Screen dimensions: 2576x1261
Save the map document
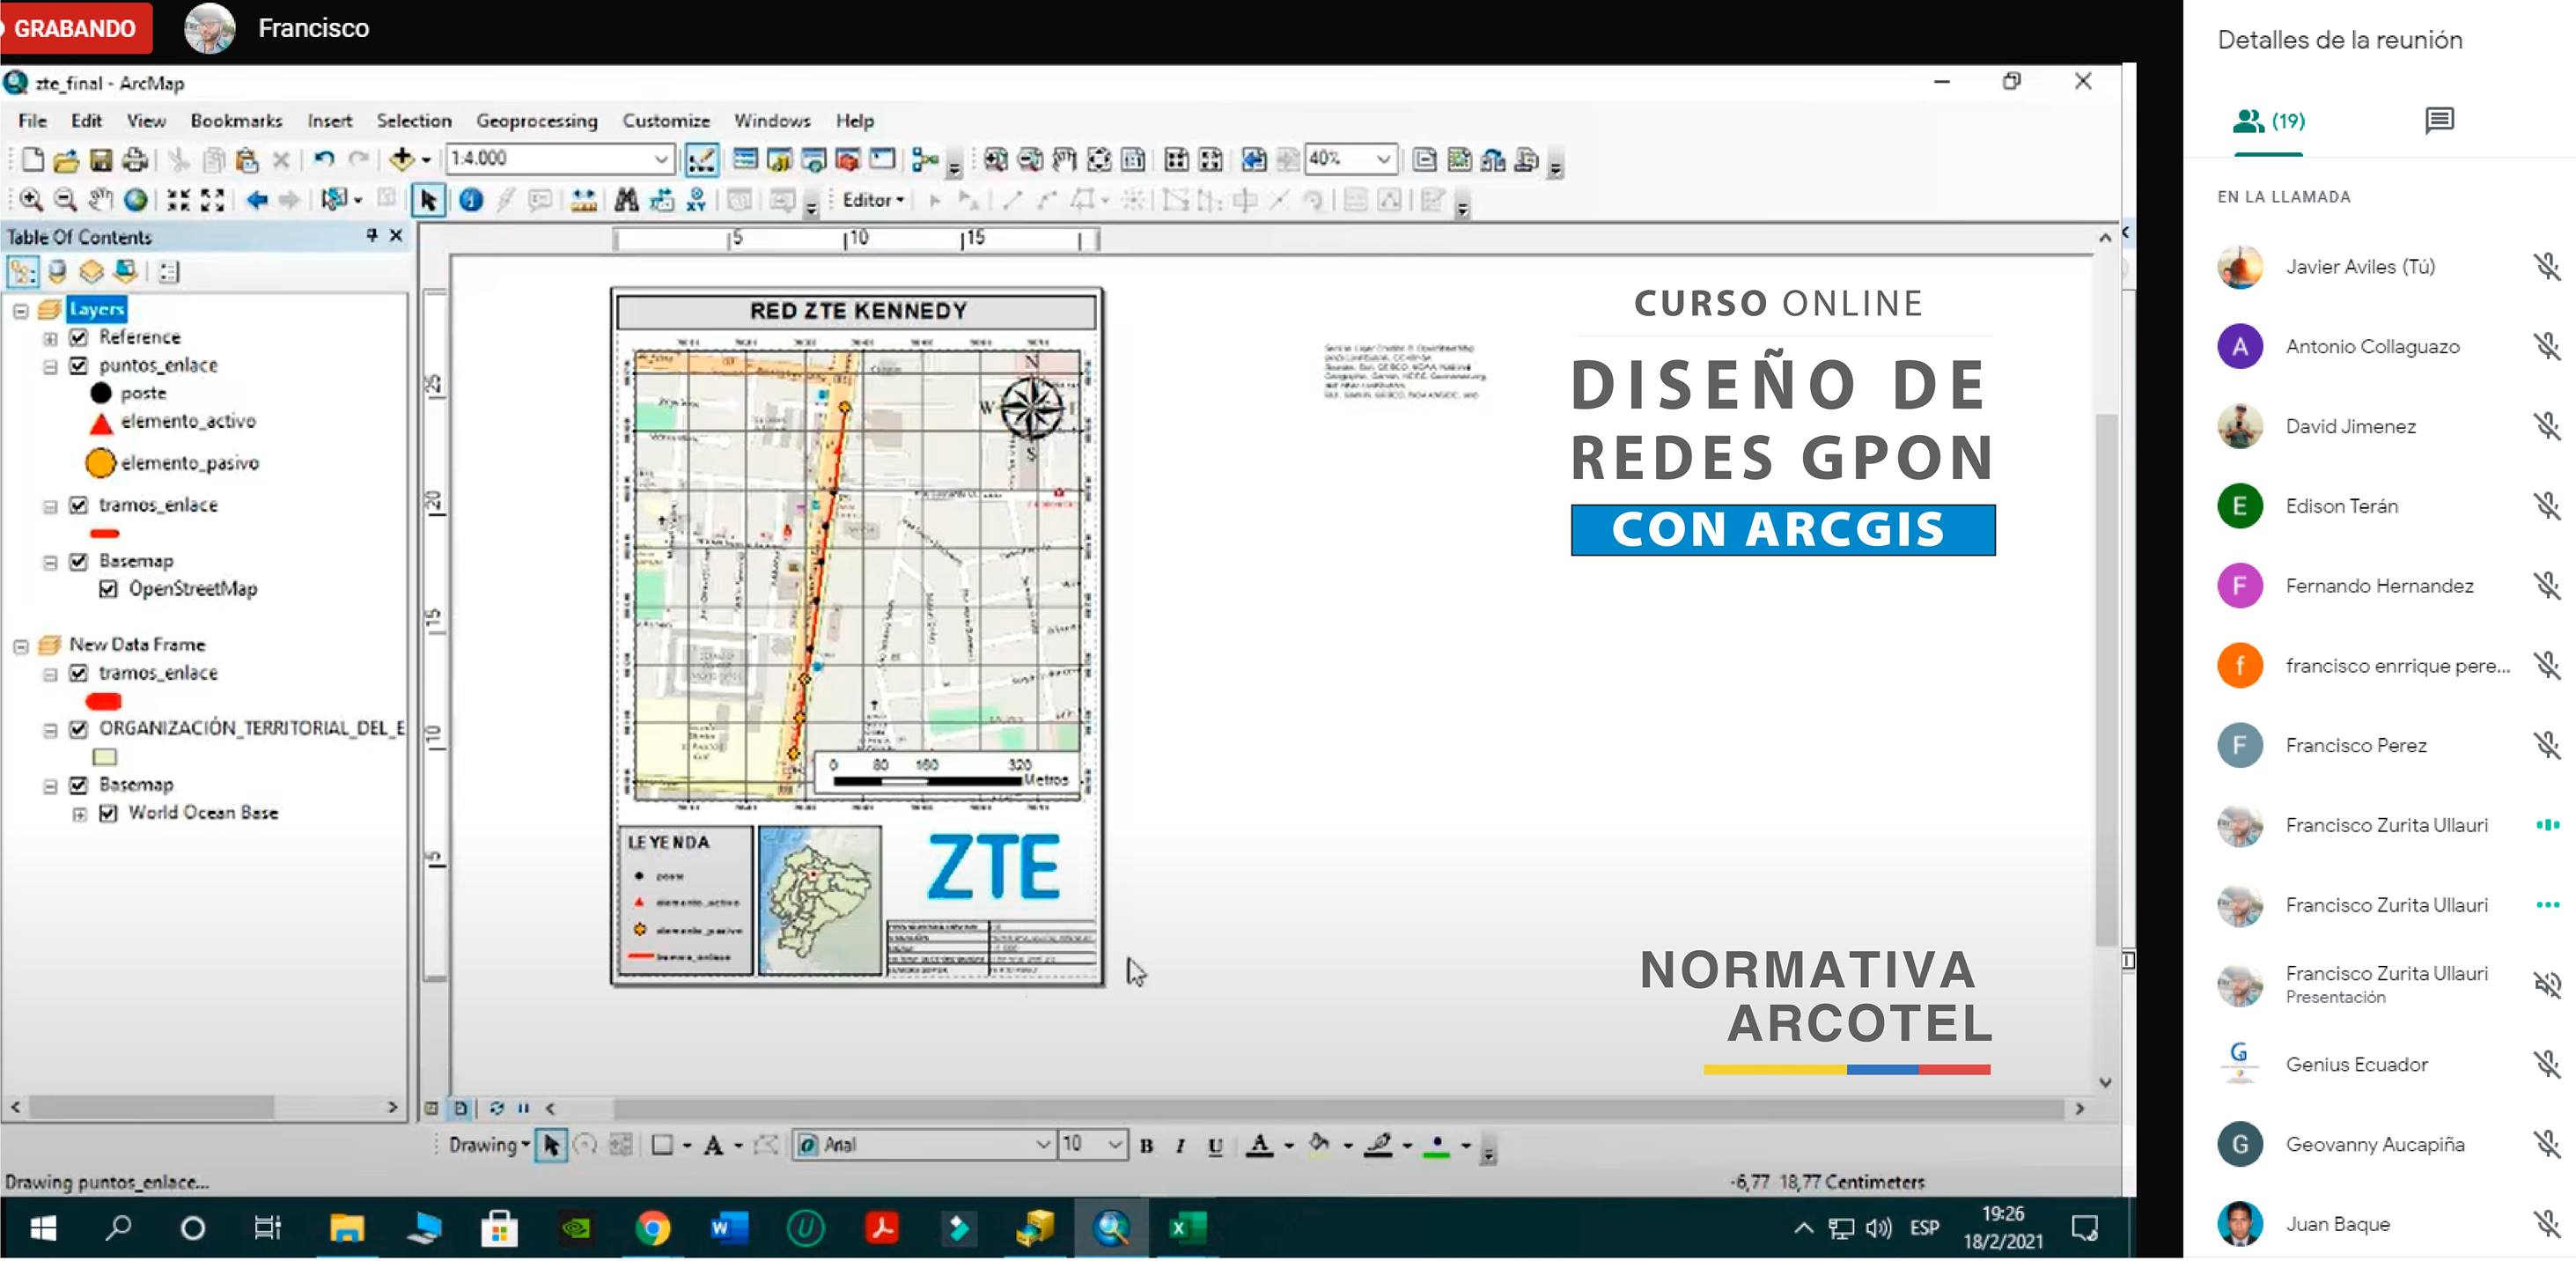[x=101, y=159]
